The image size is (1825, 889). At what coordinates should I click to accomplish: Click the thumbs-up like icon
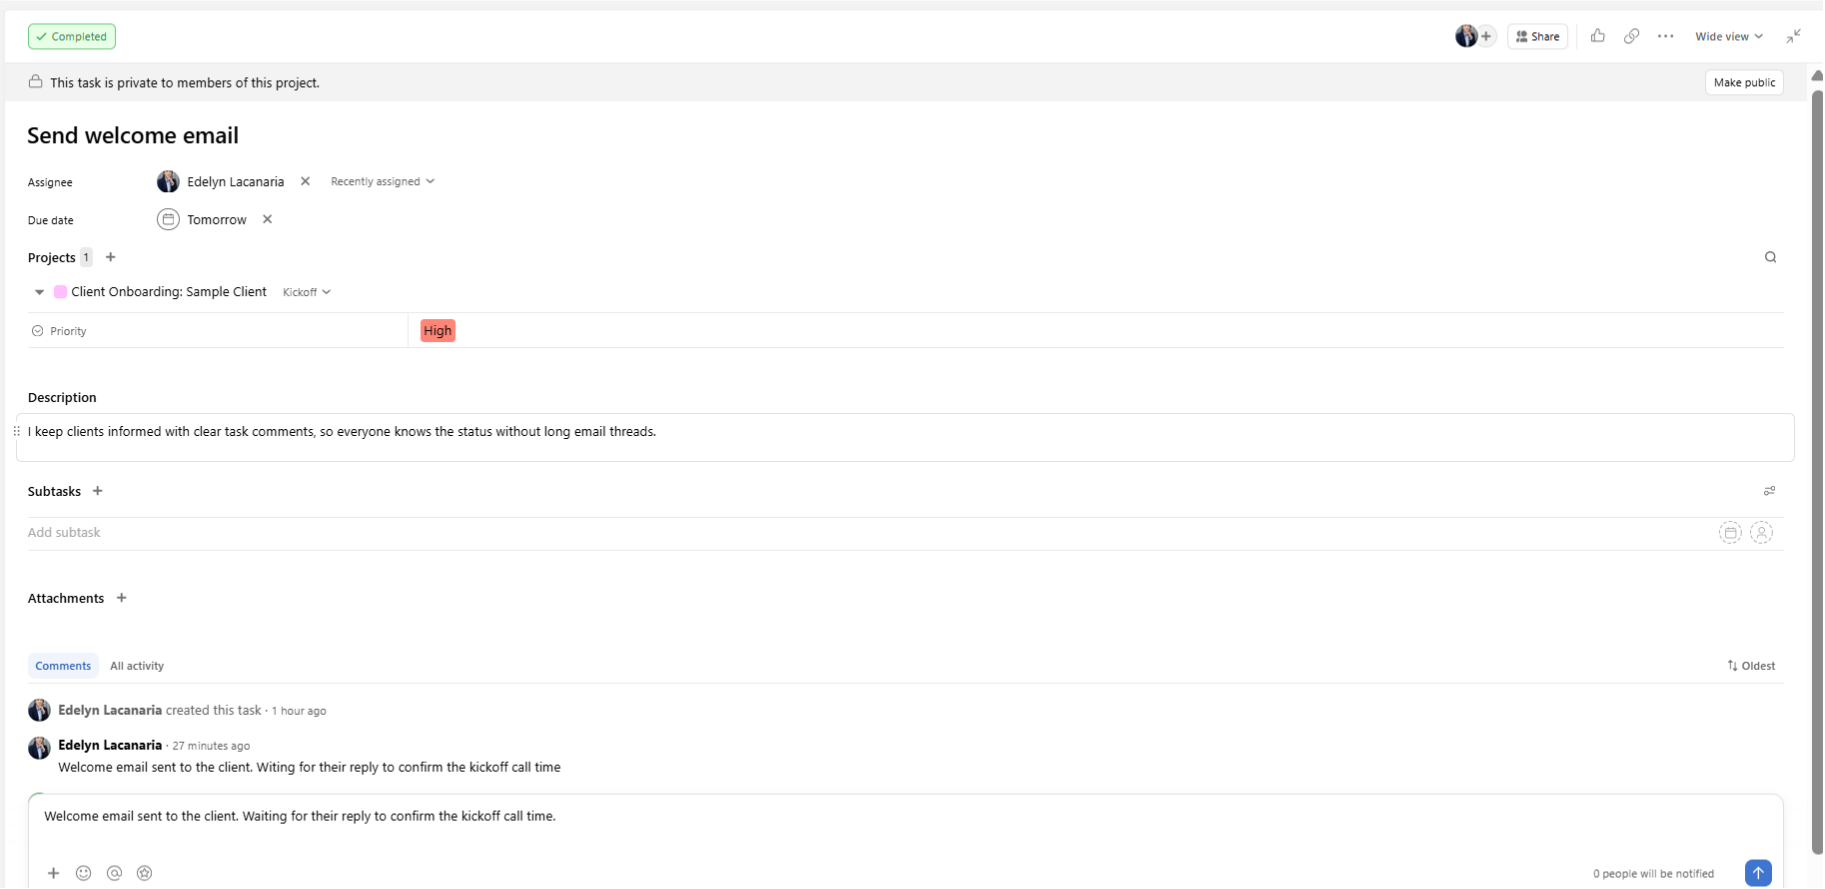tap(1598, 36)
